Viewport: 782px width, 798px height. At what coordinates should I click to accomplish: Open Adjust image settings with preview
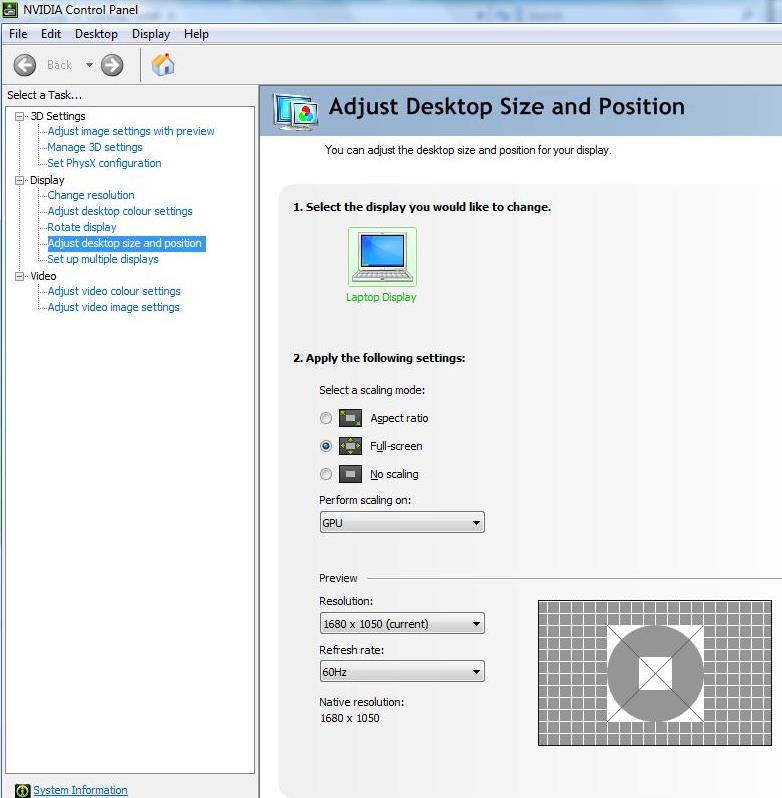pyautogui.click(x=131, y=131)
